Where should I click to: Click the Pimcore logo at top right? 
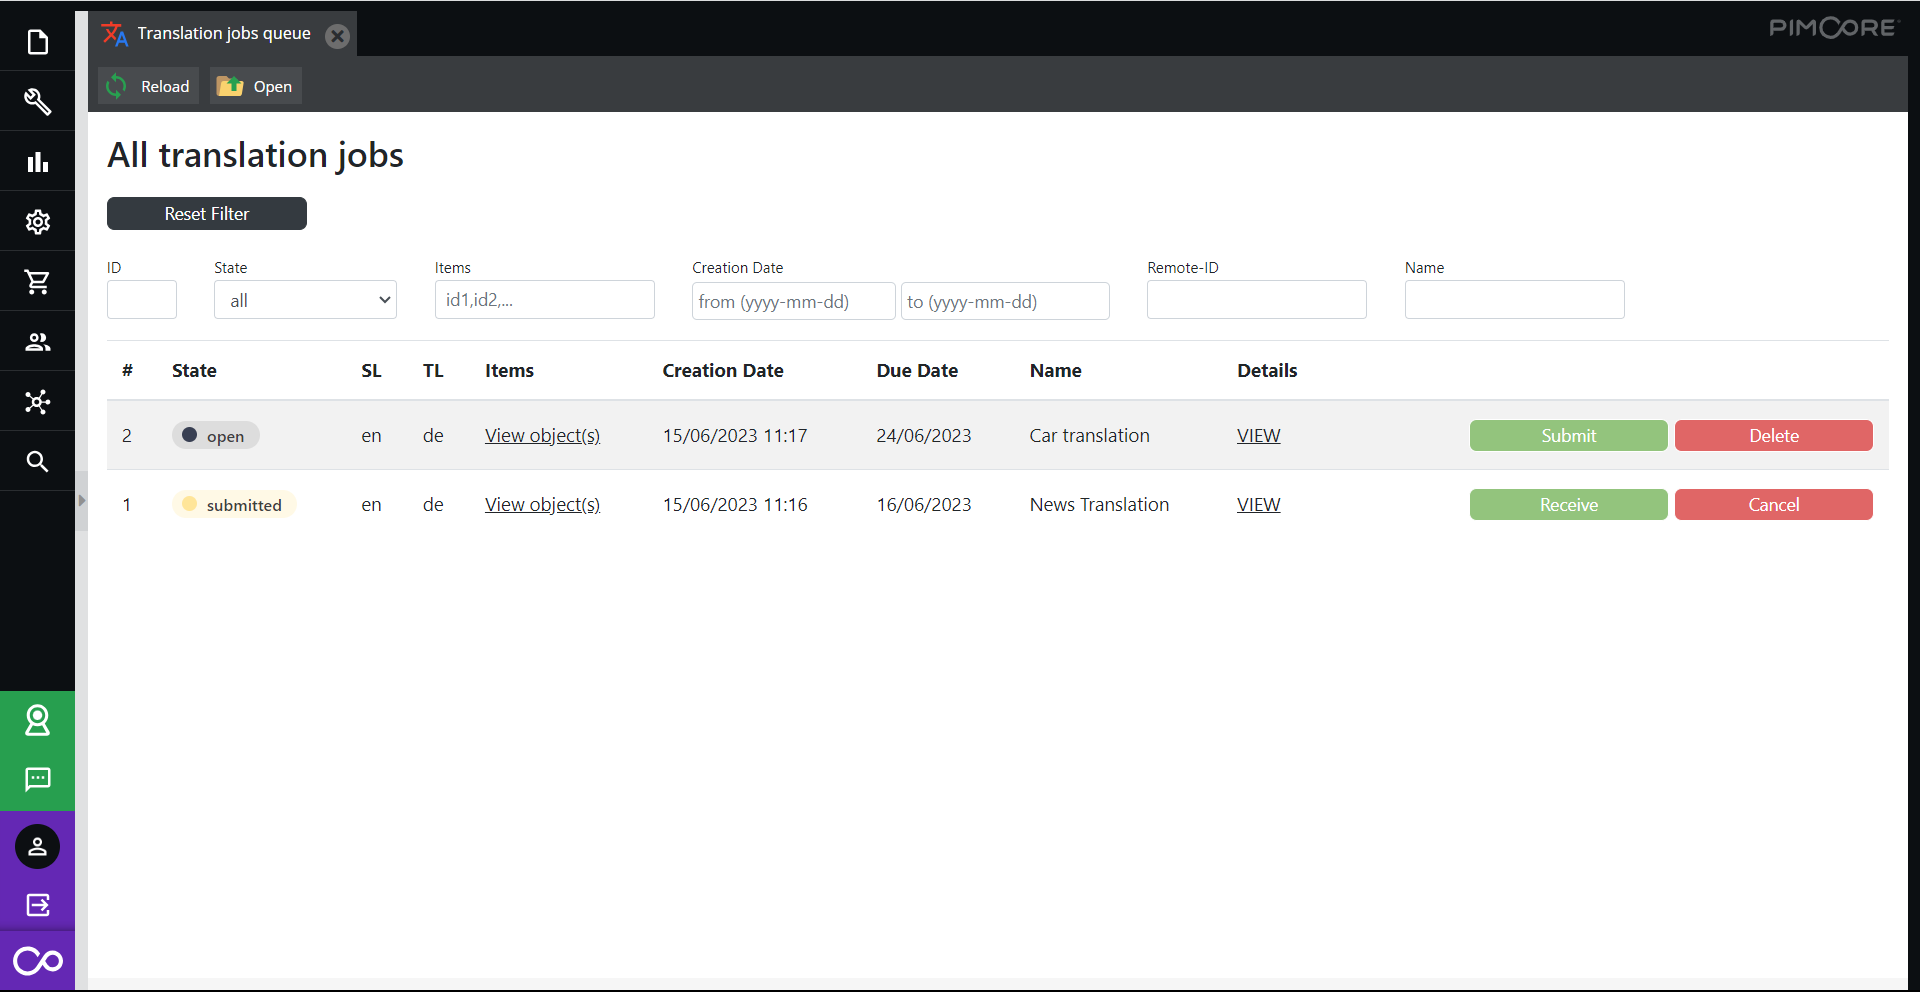tap(1832, 27)
